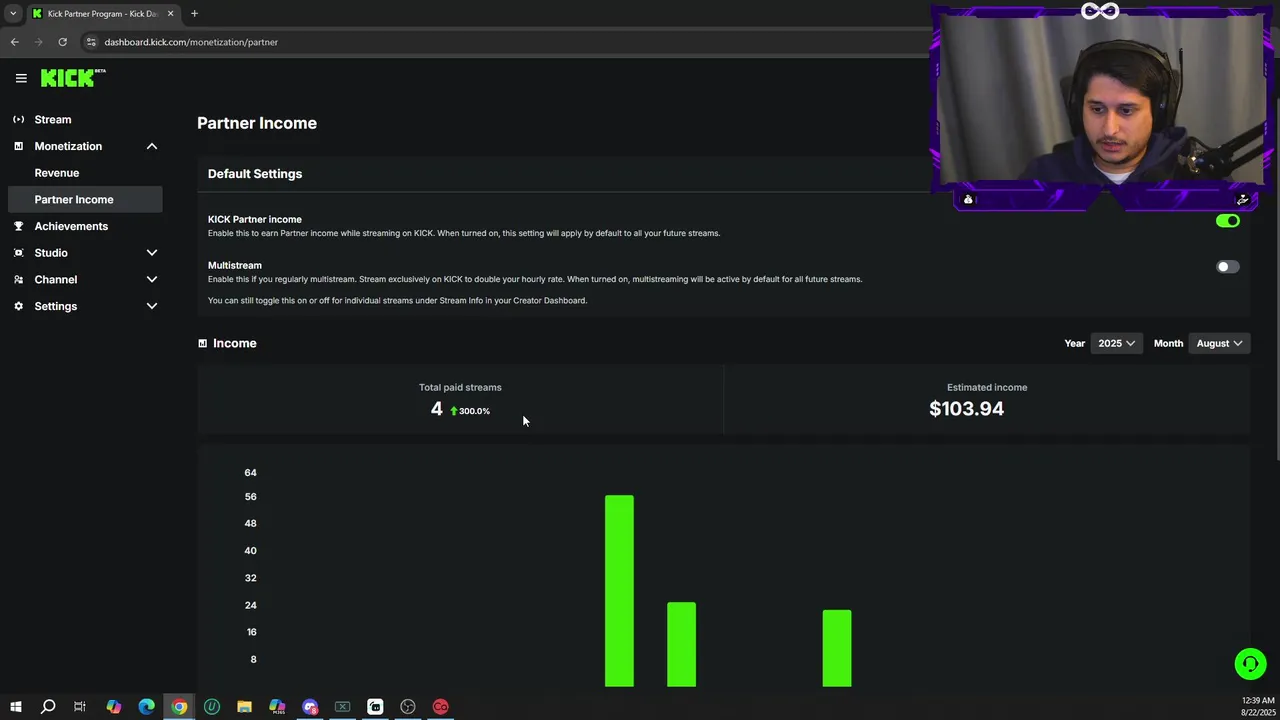Click the Studio camera icon
This screenshot has width=1280, height=720.
click(18, 253)
